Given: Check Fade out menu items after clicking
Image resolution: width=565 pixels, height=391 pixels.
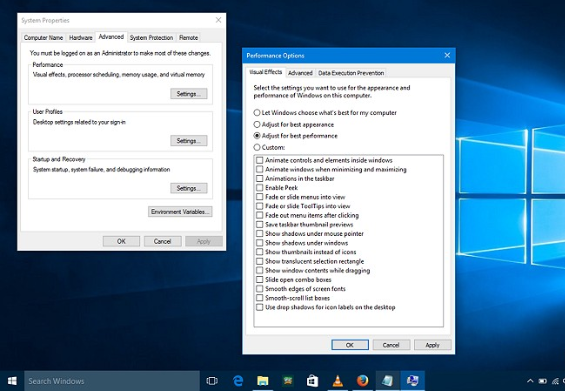Looking at the screenshot, I should tap(259, 215).
